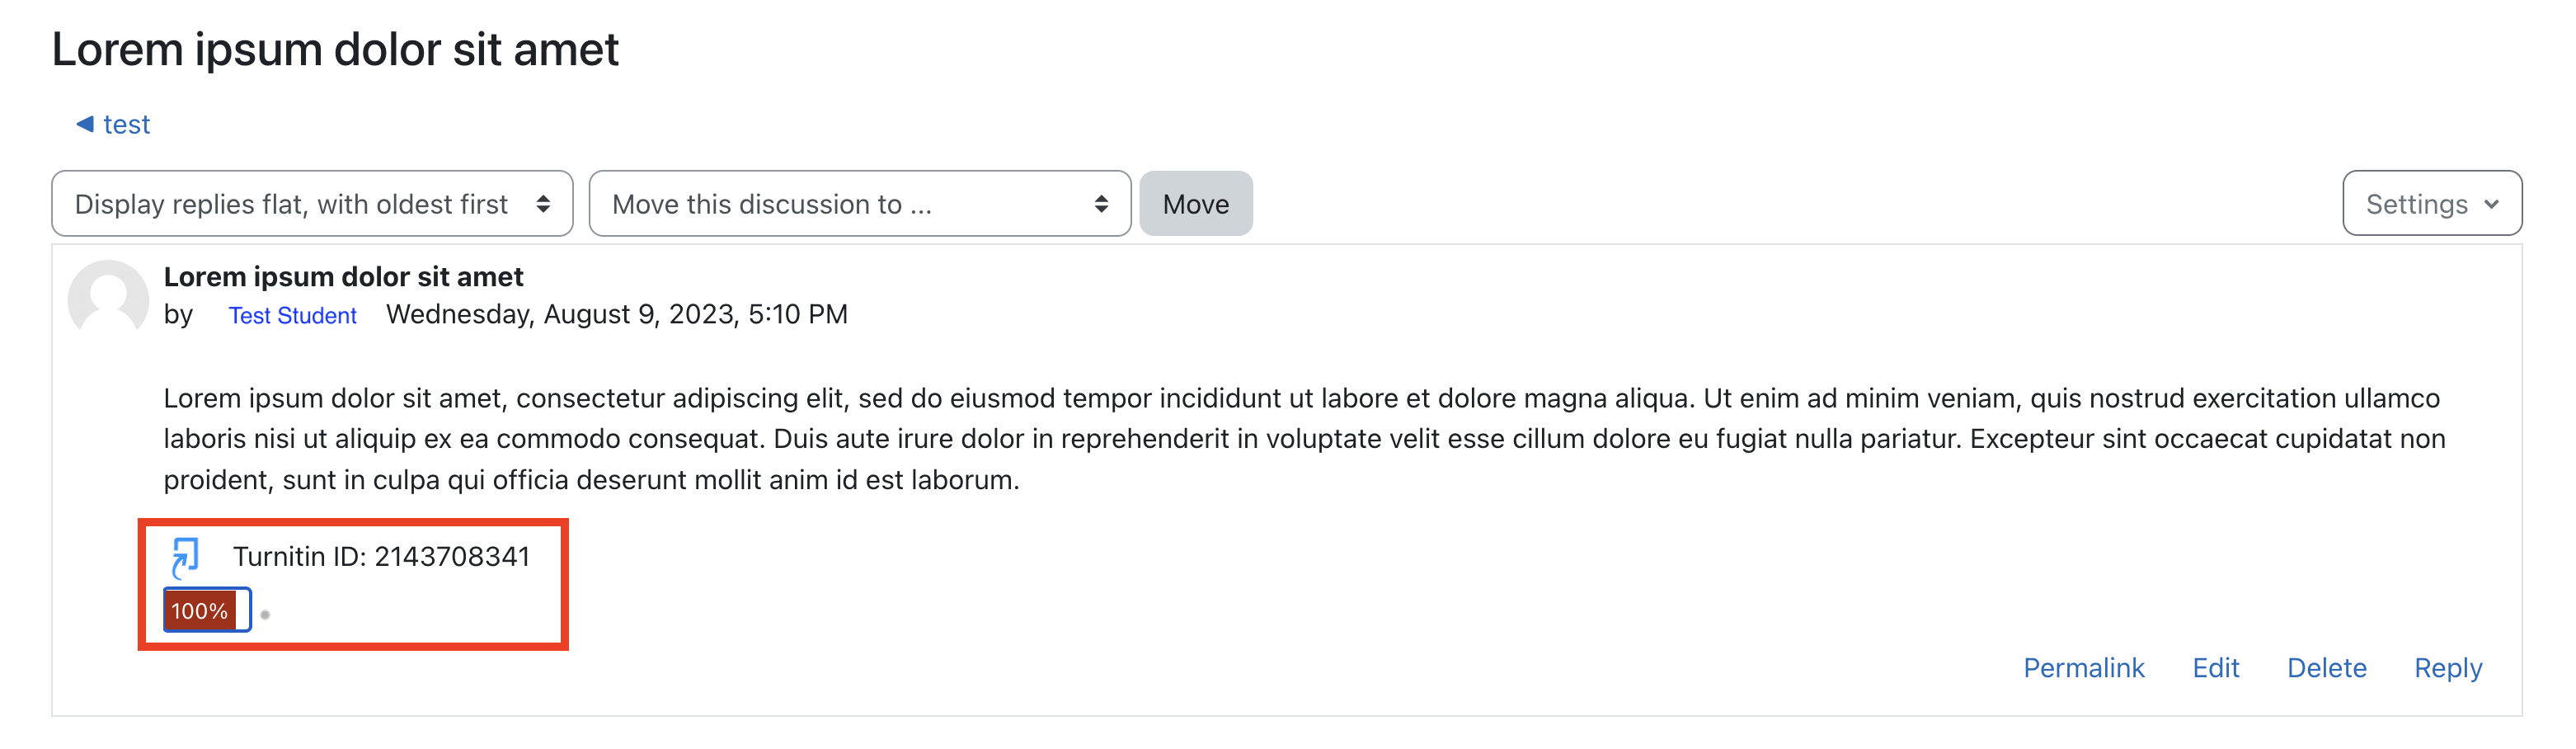Image resolution: width=2576 pixels, height=749 pixels.
Task: Click inside the post body paragraph
Action: point(1304,439)
